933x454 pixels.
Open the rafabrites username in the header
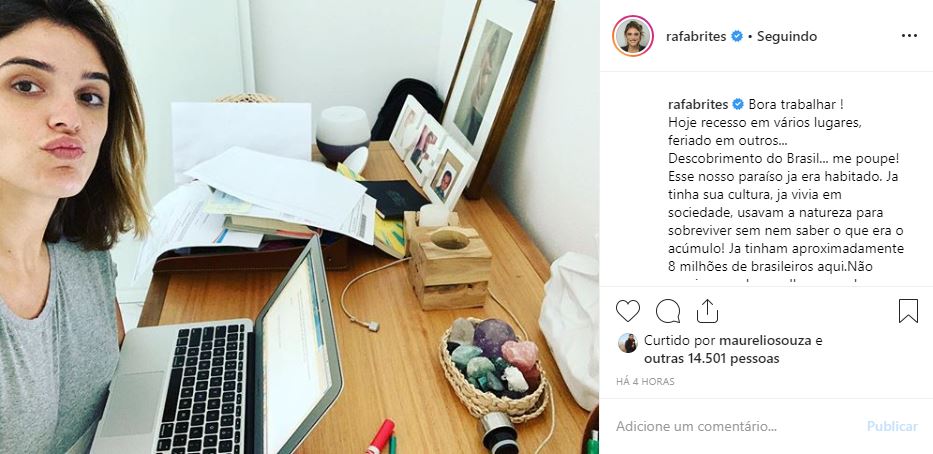(x=696, y=36)
